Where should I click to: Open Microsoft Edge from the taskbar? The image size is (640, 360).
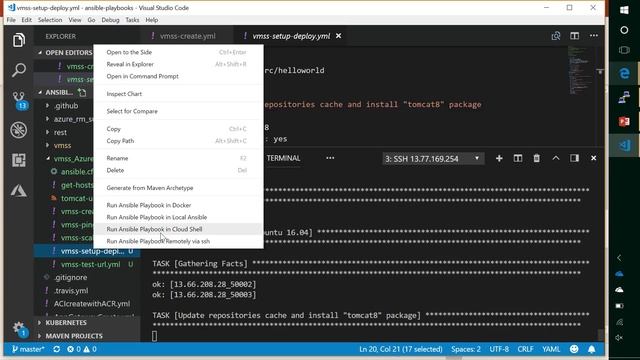(x=624, y=73)
